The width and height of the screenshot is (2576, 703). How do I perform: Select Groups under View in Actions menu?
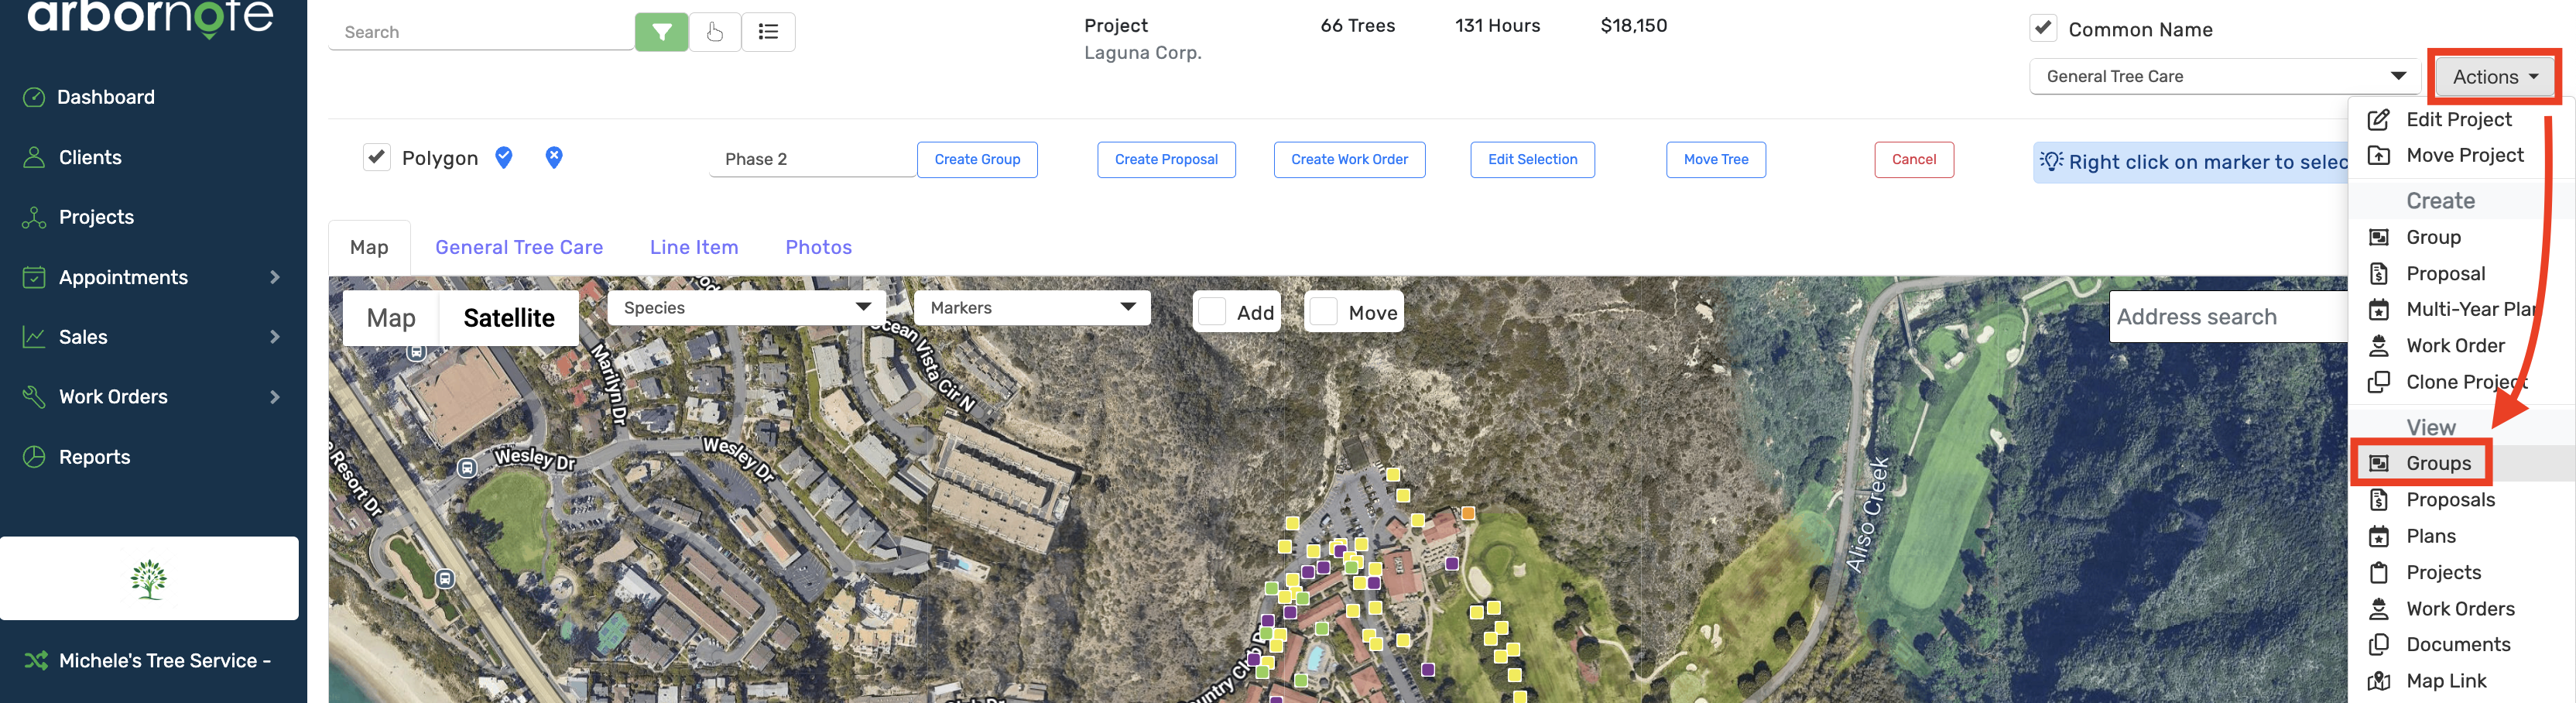point(2437,463)
